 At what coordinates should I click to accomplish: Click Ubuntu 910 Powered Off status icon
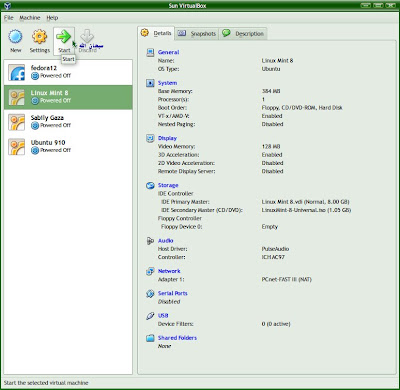(35, 151)
